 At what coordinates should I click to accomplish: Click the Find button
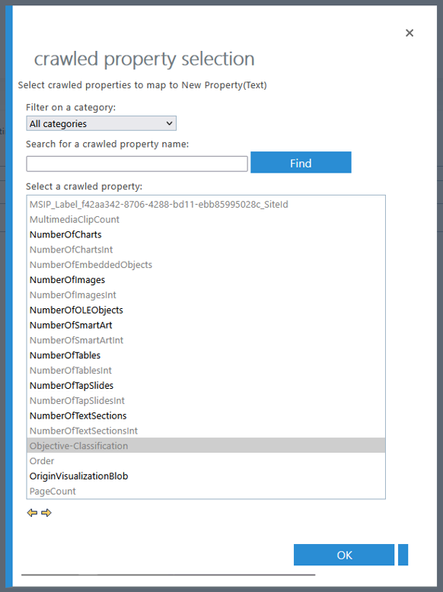(x=301, y=163)
